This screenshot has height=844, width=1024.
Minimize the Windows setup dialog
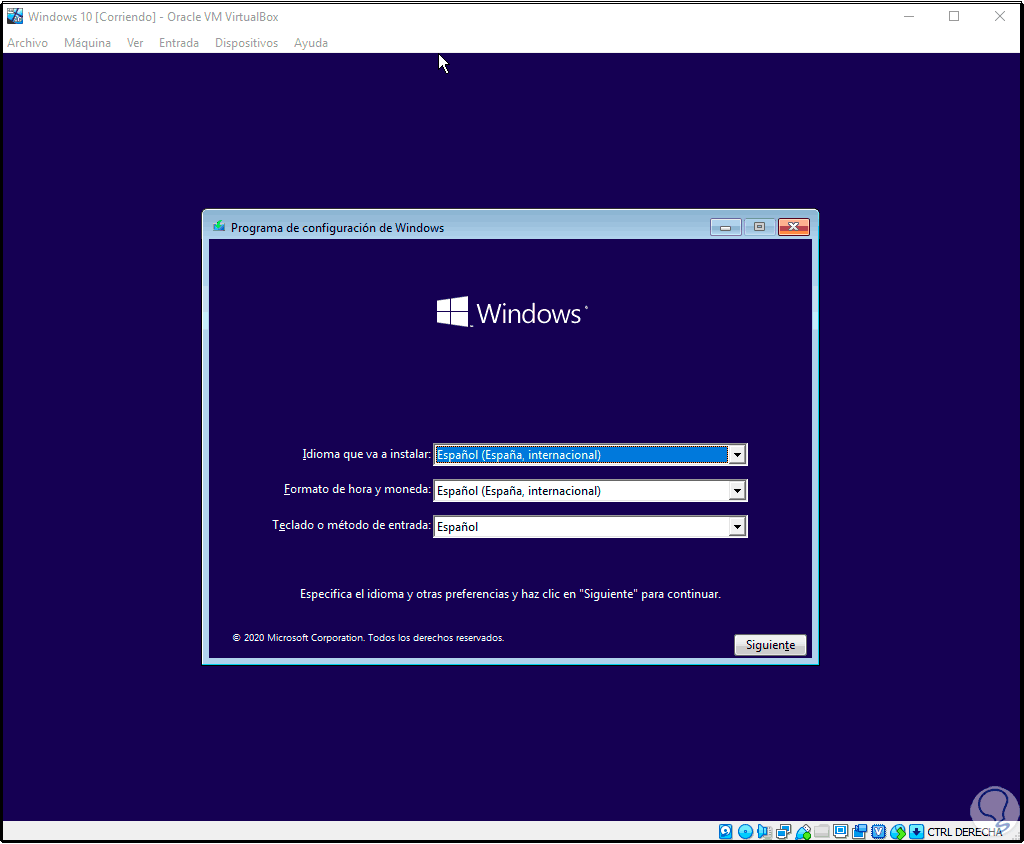[726, 227]
